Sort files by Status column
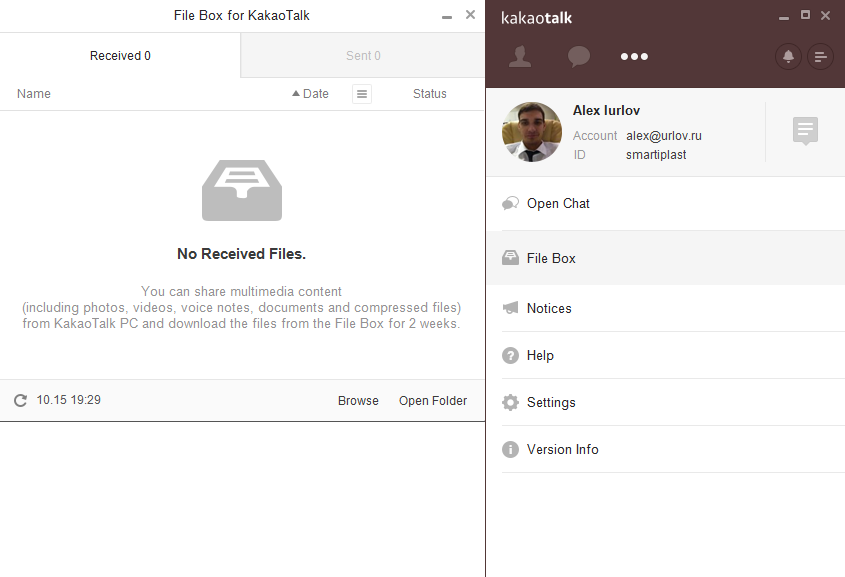This screenshot has height=577, width=845. (430, 94)
